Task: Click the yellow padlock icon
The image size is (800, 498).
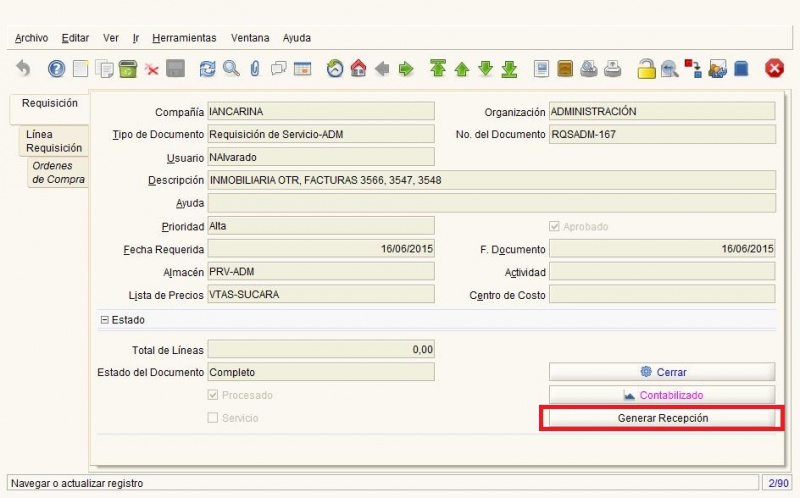Action: (x=646, y=69)
